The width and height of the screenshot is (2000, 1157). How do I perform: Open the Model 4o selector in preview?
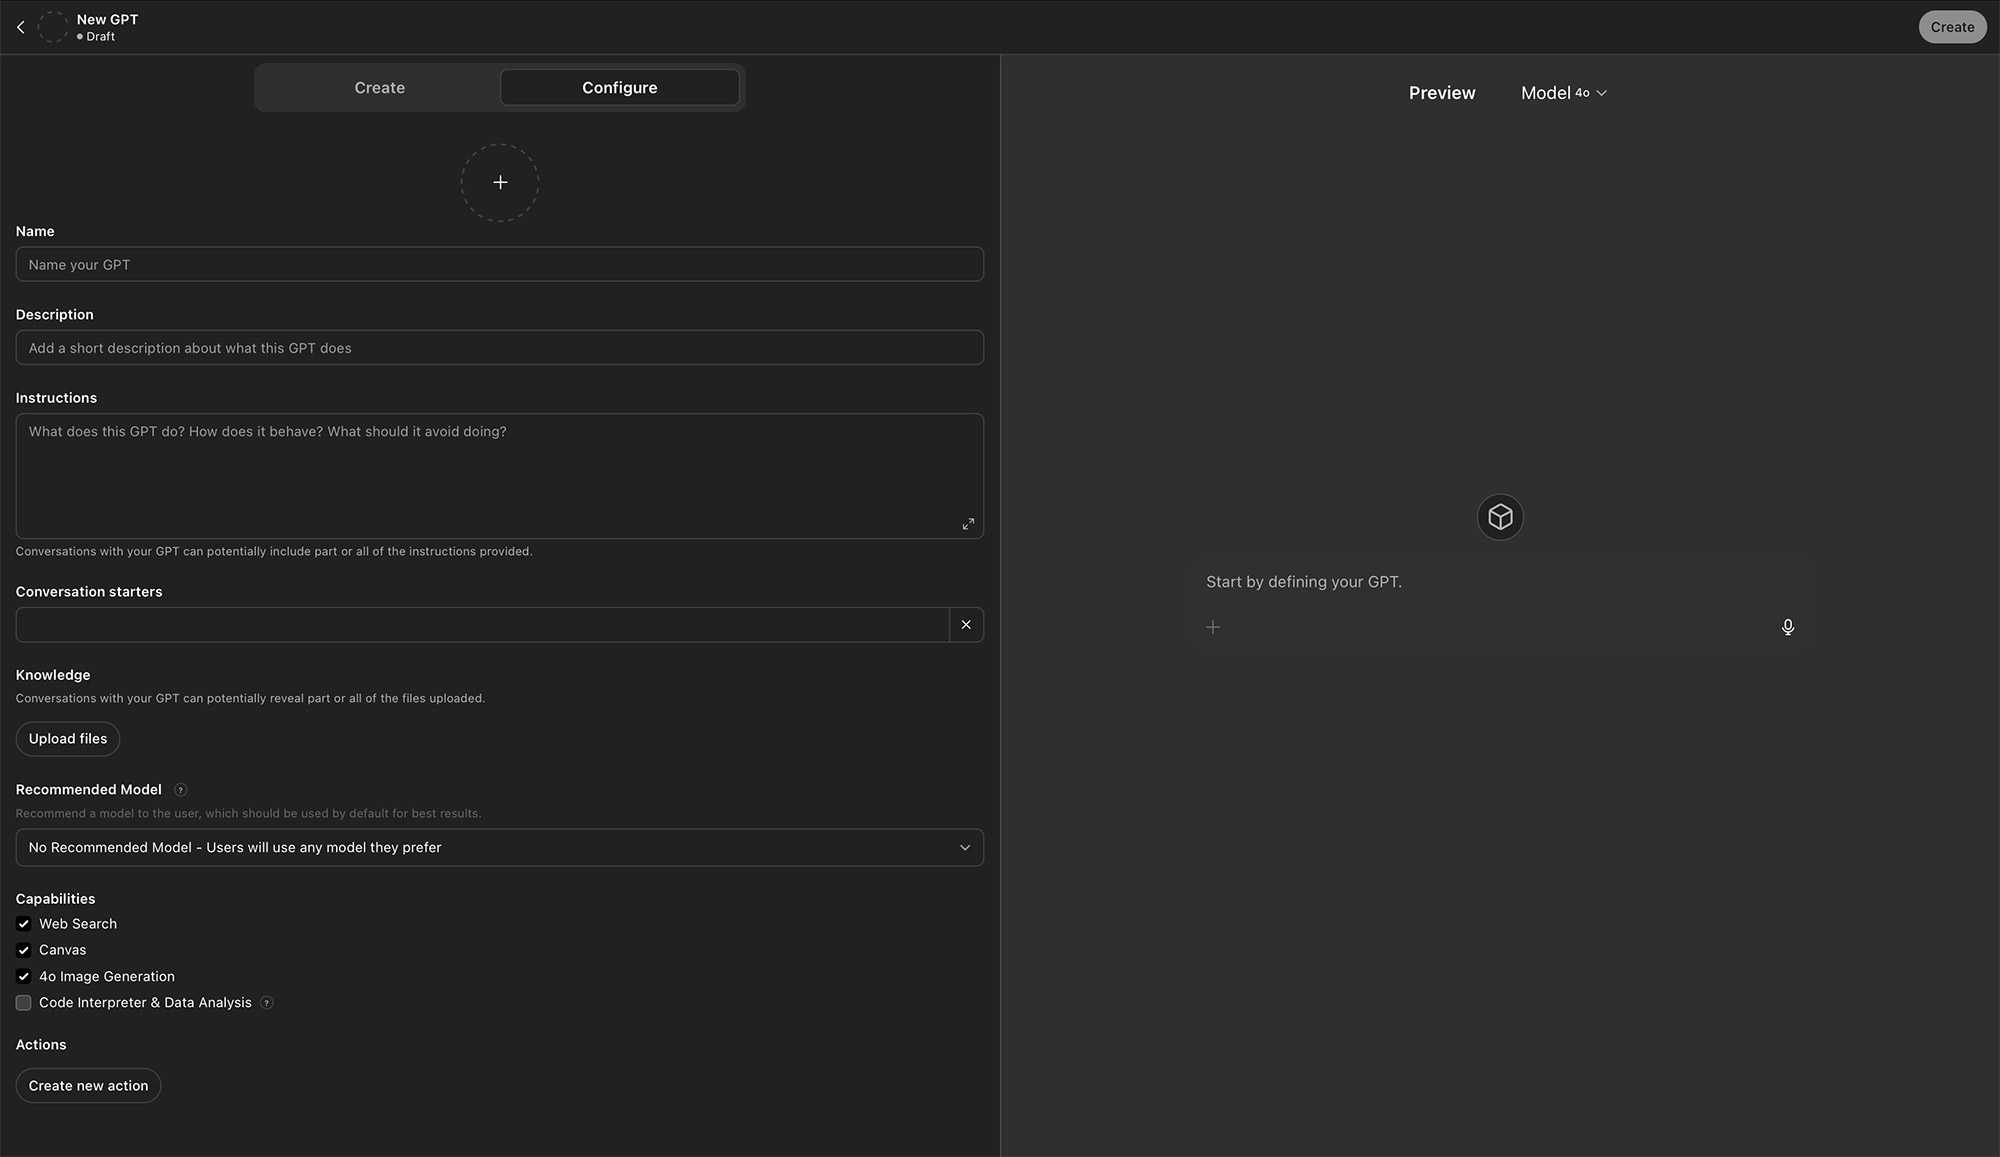click(1563, 92)
